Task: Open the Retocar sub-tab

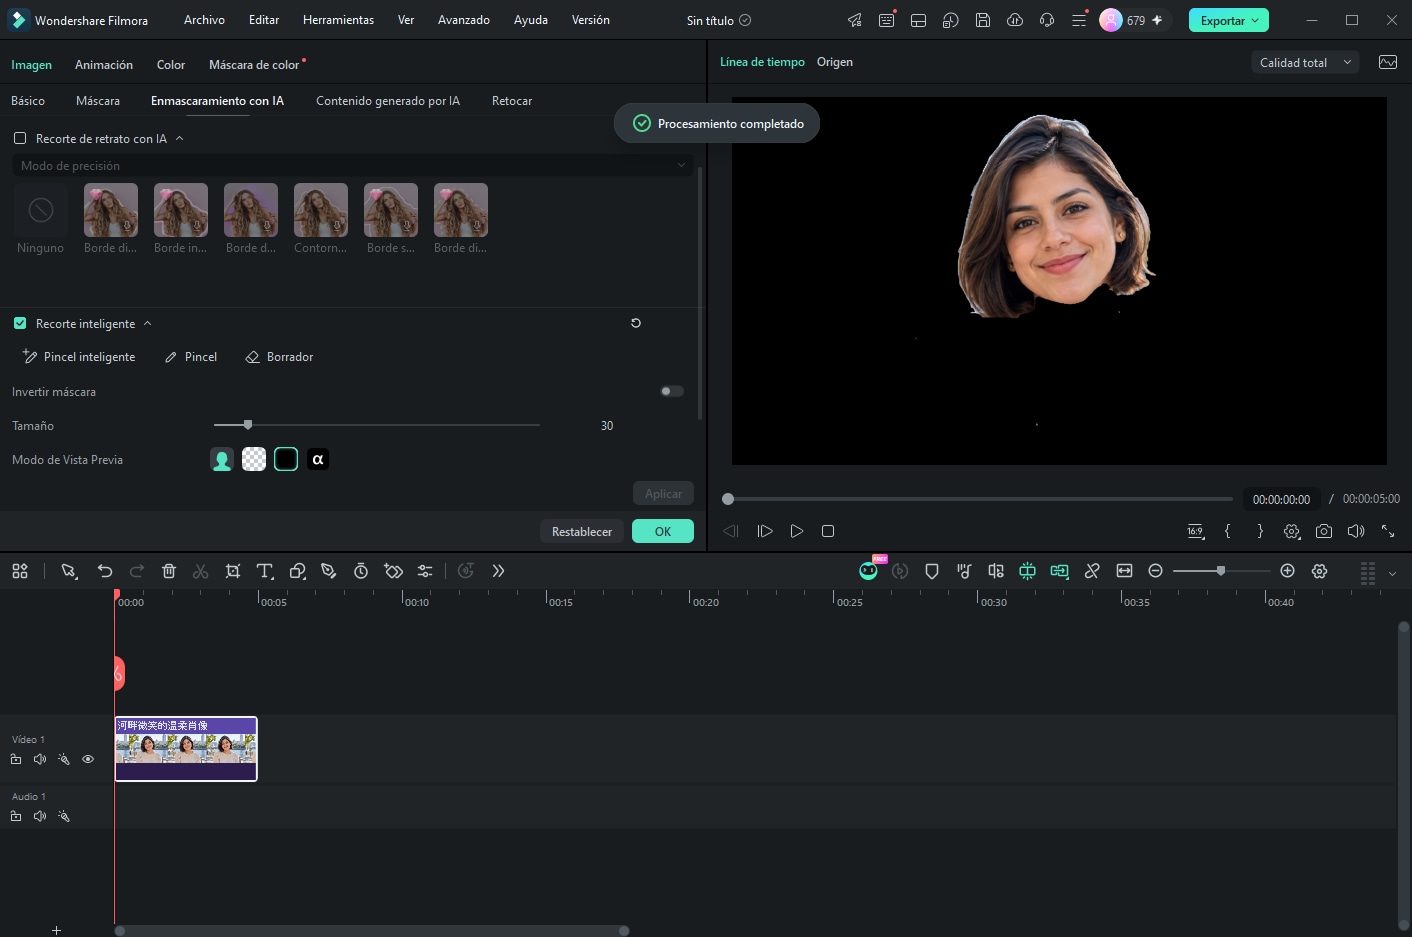Action: coord(512,101)
